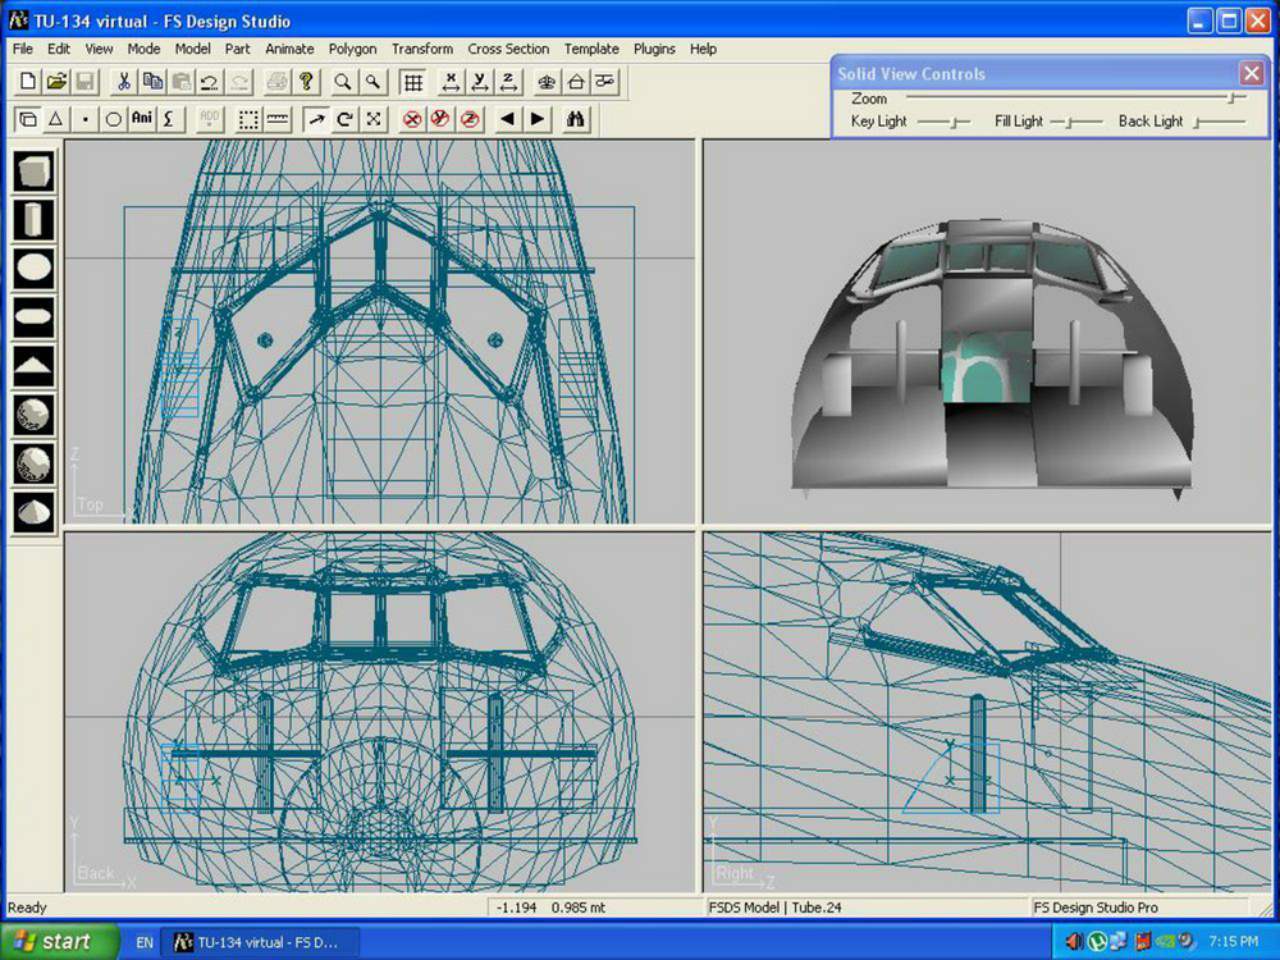The width and height of the screenshot is (1280, 960).
Task: Add the triangle wedge primitive
Action: pos(34,366)
